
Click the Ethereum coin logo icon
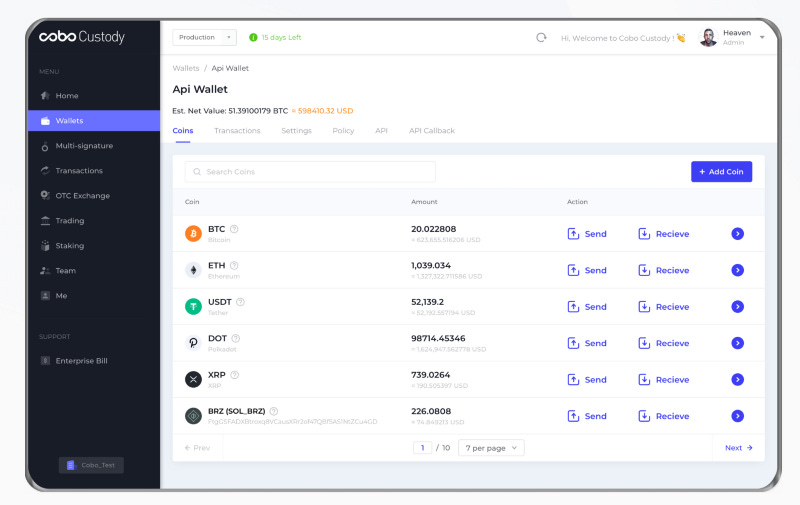(x=193, y=270)
